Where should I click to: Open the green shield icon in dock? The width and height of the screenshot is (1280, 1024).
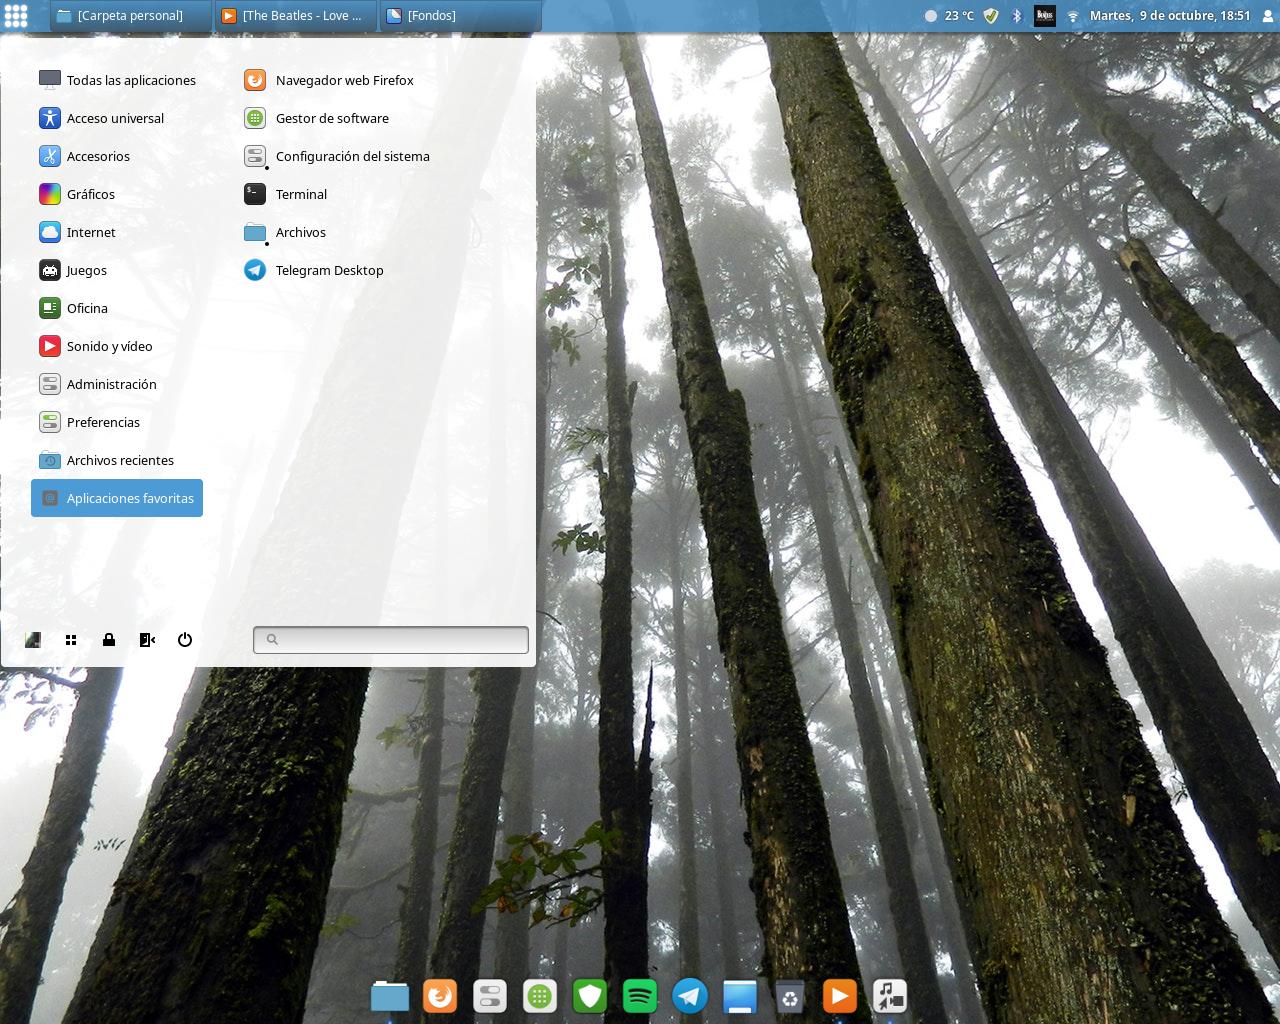(x=590, y=996)
